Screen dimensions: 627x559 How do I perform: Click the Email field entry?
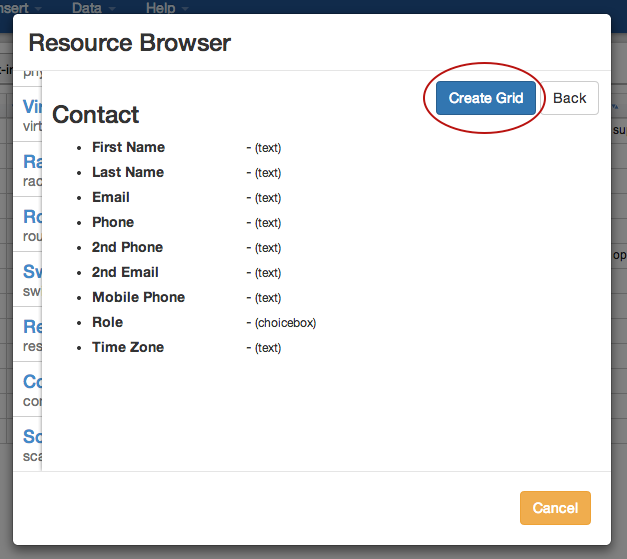click(111, 197)
